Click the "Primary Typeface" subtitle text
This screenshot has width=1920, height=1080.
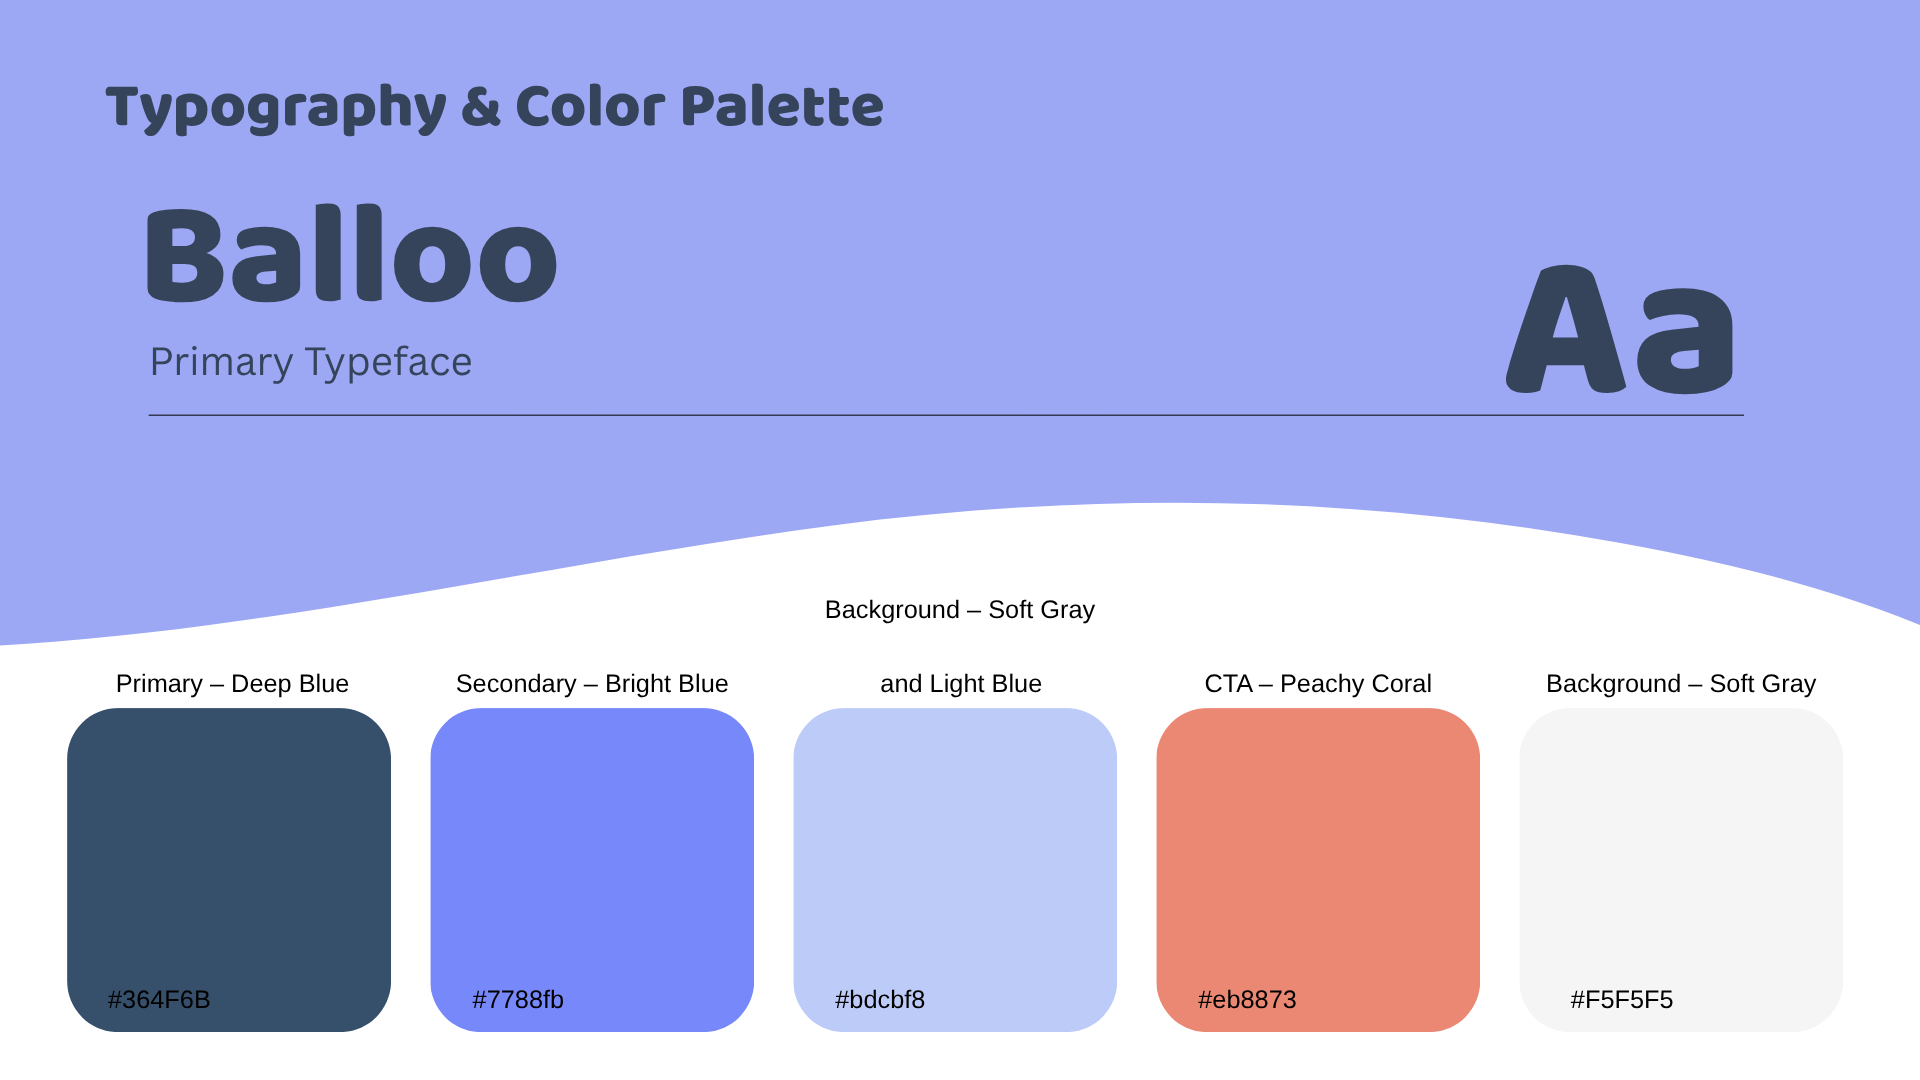tap(310, 362)
